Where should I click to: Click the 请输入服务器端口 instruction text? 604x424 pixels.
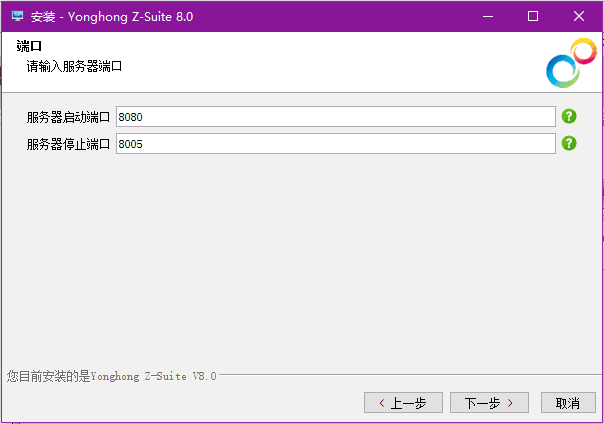(74, 66)
